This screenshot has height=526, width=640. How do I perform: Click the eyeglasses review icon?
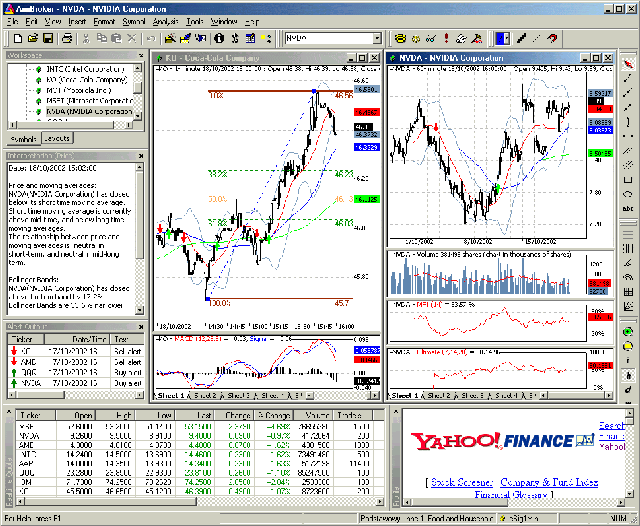click(x=431, y=38)
